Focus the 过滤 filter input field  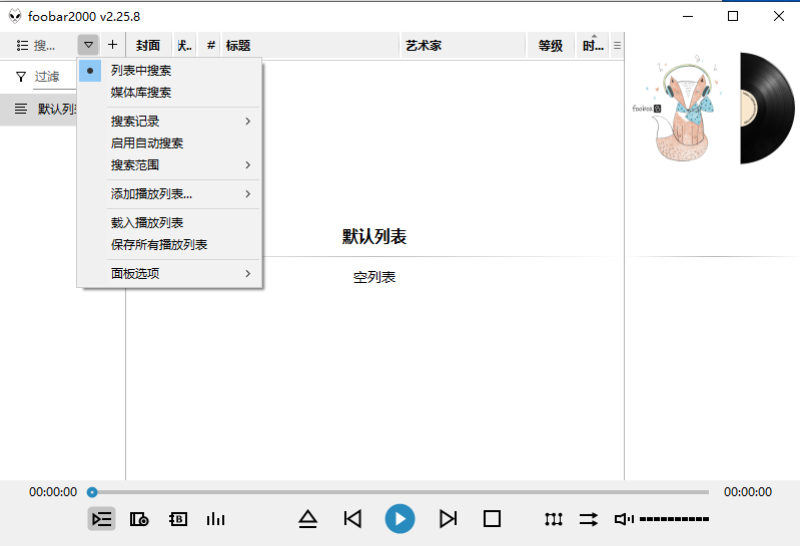55,77
